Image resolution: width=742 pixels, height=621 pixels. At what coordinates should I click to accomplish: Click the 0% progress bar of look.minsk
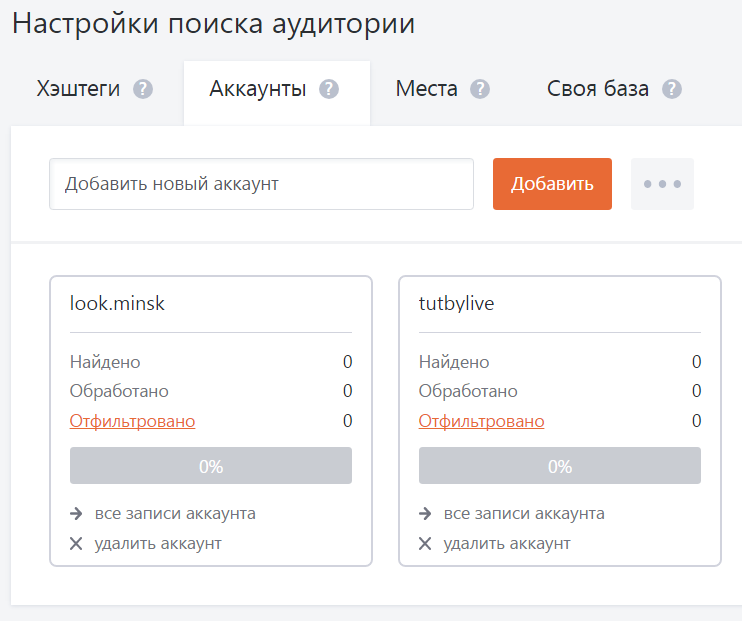pos(211,466)
